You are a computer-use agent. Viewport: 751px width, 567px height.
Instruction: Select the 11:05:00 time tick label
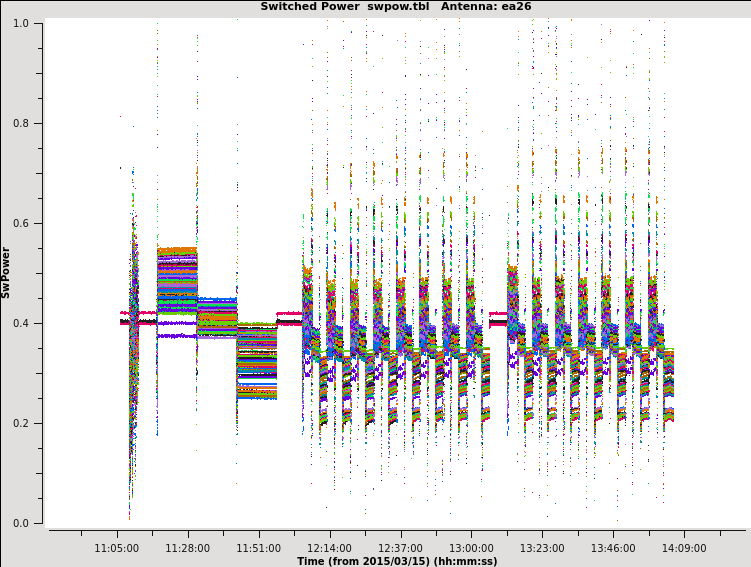(x=117, y=548)
